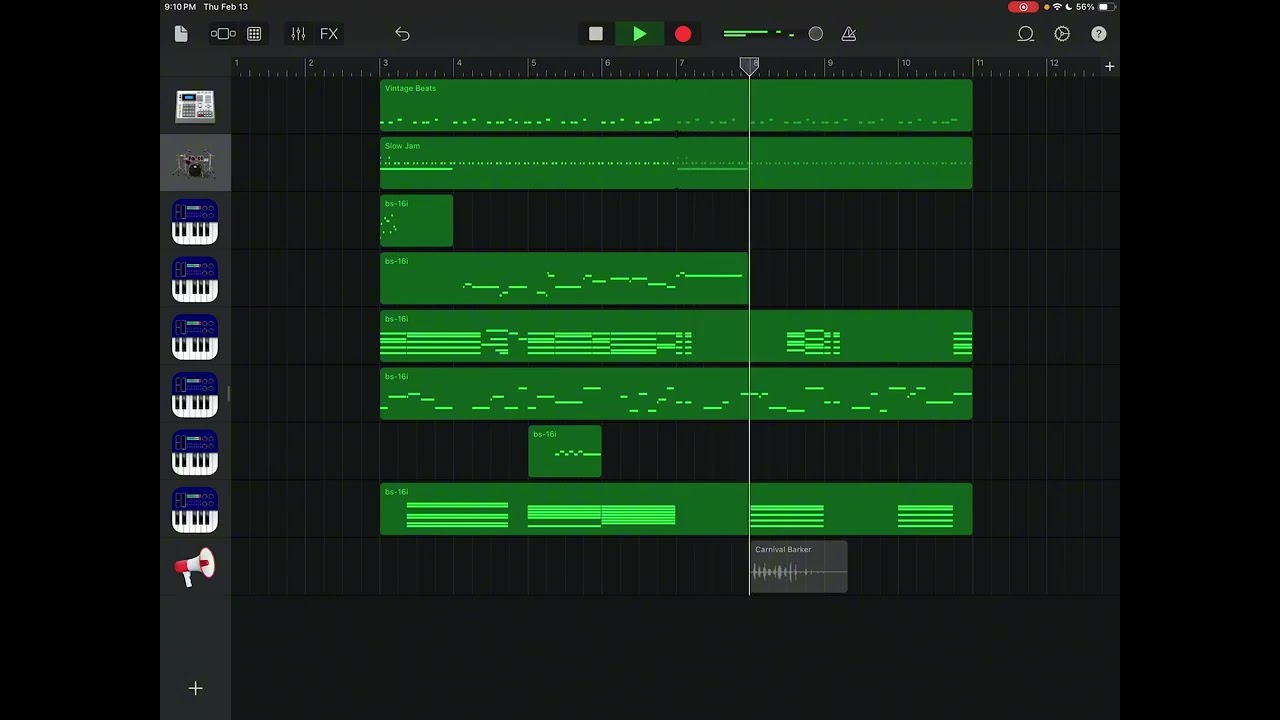The image size is (1280, 720).
Task: Select the fourth bs-16i keyboard track icon
Action: pos(195,395)
